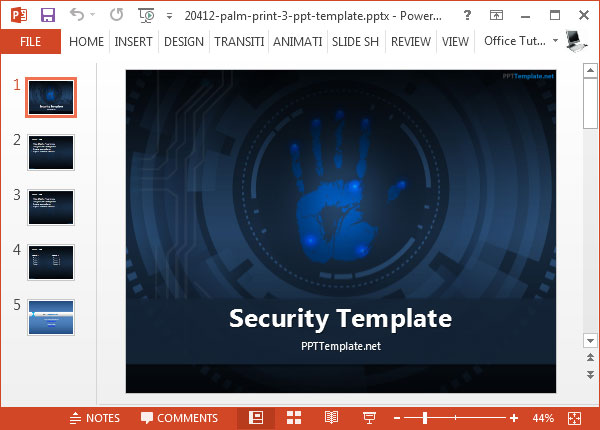Click the Security Template title text

pyautogui.click(x=340, y=319)
